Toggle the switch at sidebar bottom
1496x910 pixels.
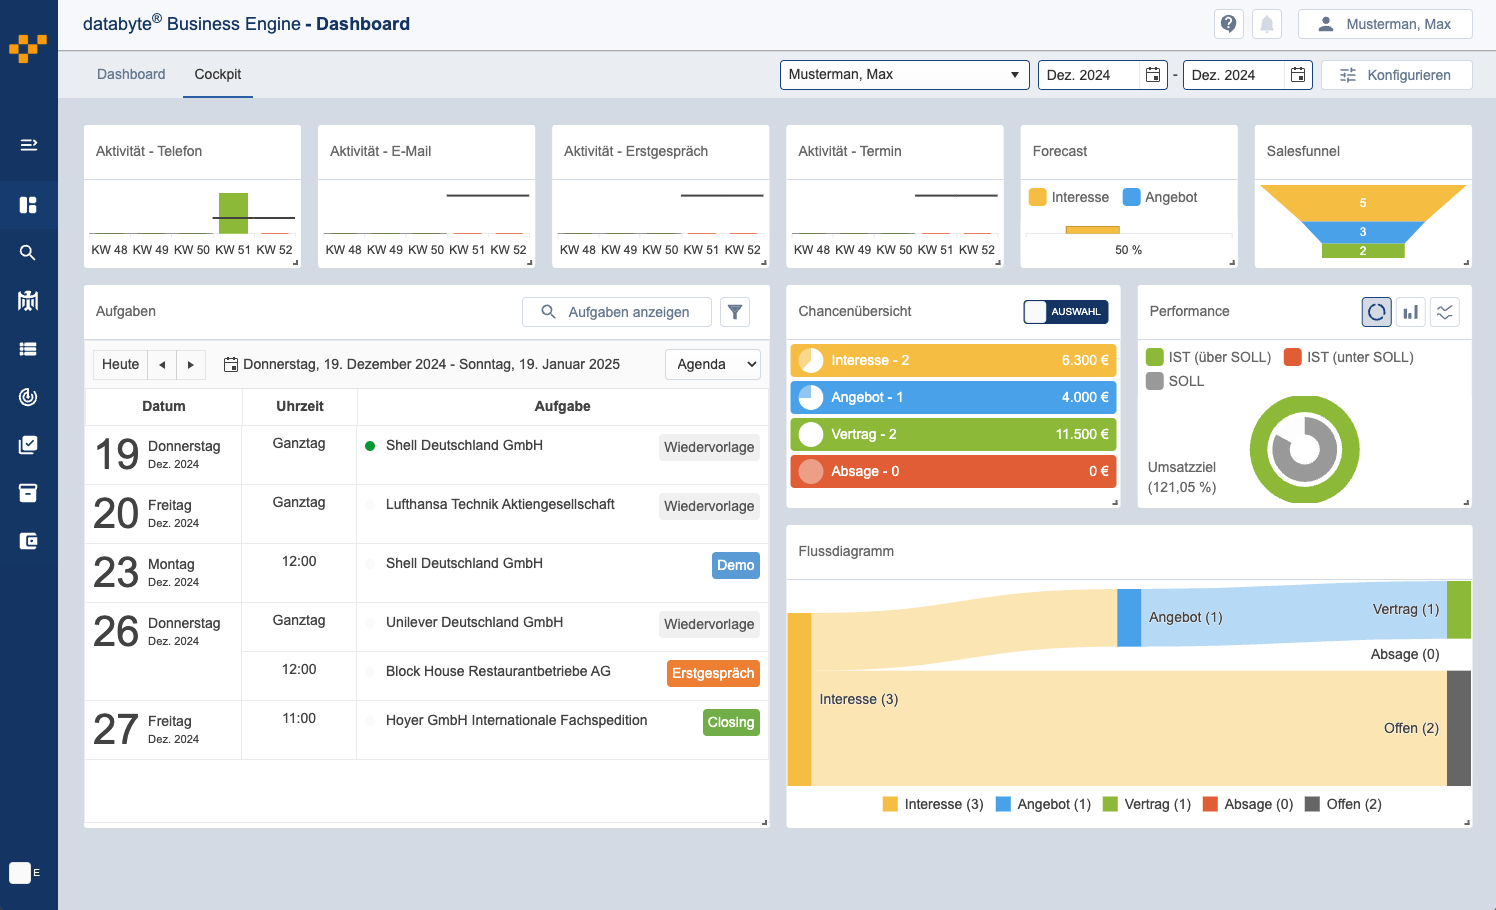(25, 873)
